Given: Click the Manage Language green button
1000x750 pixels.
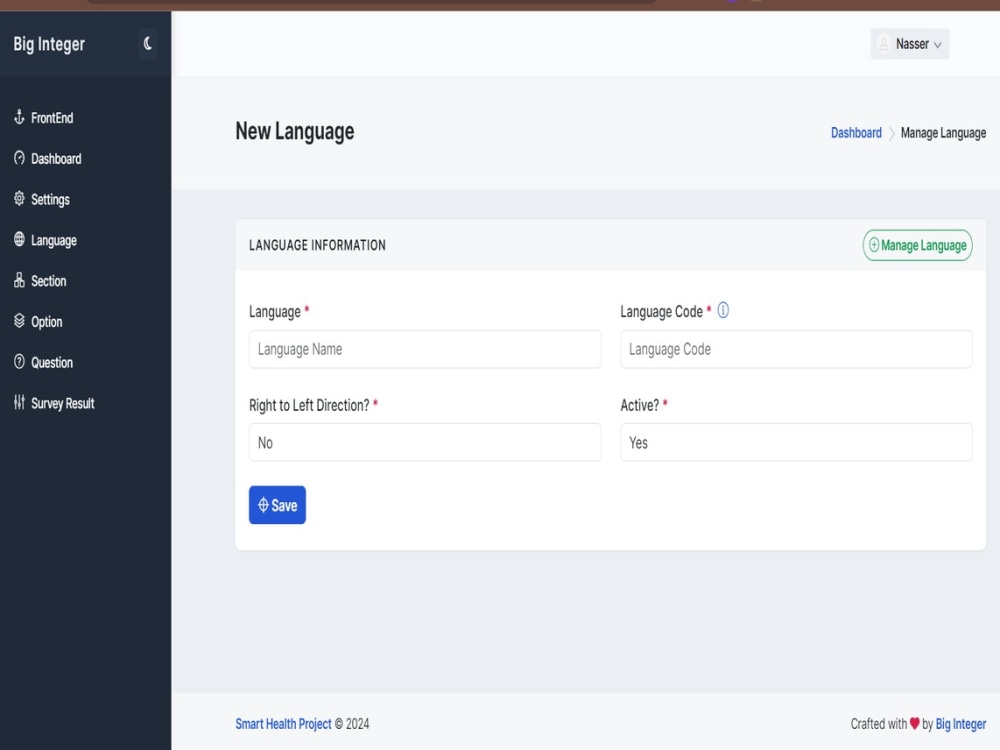Looking at the screenshot, I should [917, 245].
